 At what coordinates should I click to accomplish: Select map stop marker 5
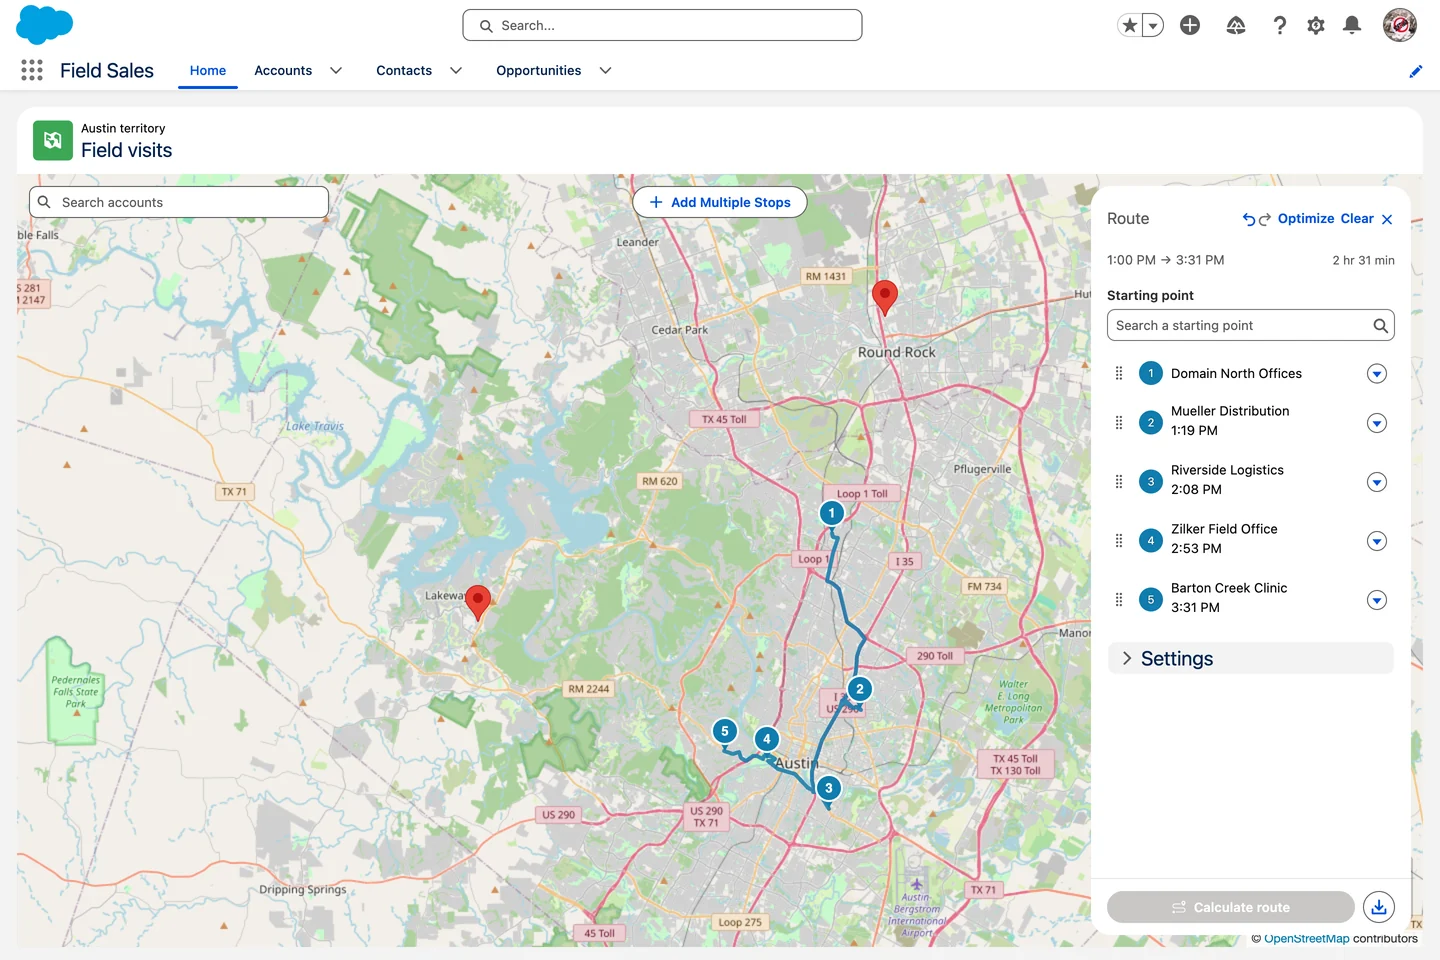[x=725, y=731]
